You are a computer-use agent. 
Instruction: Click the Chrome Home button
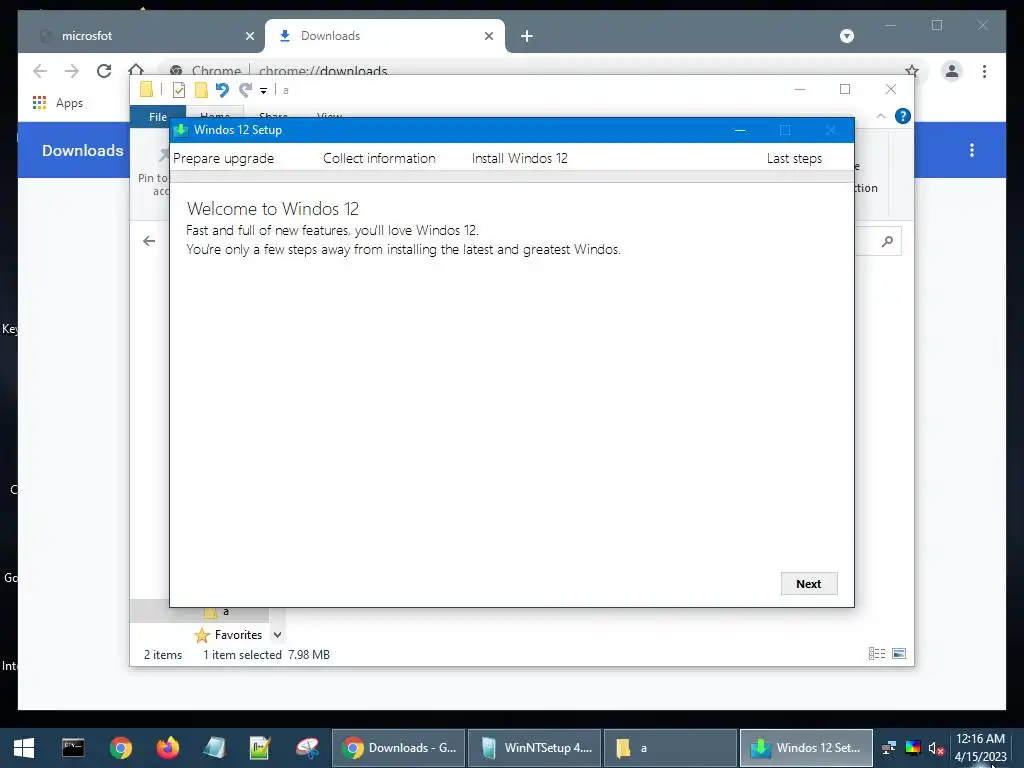136,69
